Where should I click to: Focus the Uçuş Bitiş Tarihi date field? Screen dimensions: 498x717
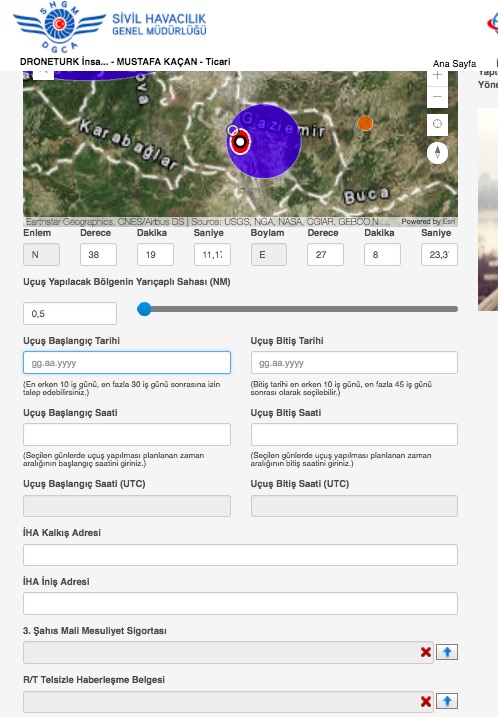[x=354, y=363]
